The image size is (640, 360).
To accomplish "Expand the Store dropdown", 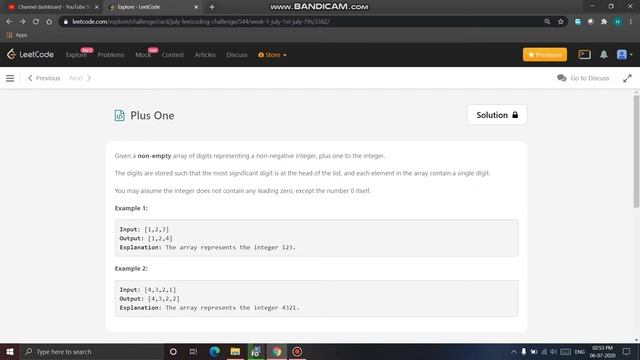I will 272,55.
